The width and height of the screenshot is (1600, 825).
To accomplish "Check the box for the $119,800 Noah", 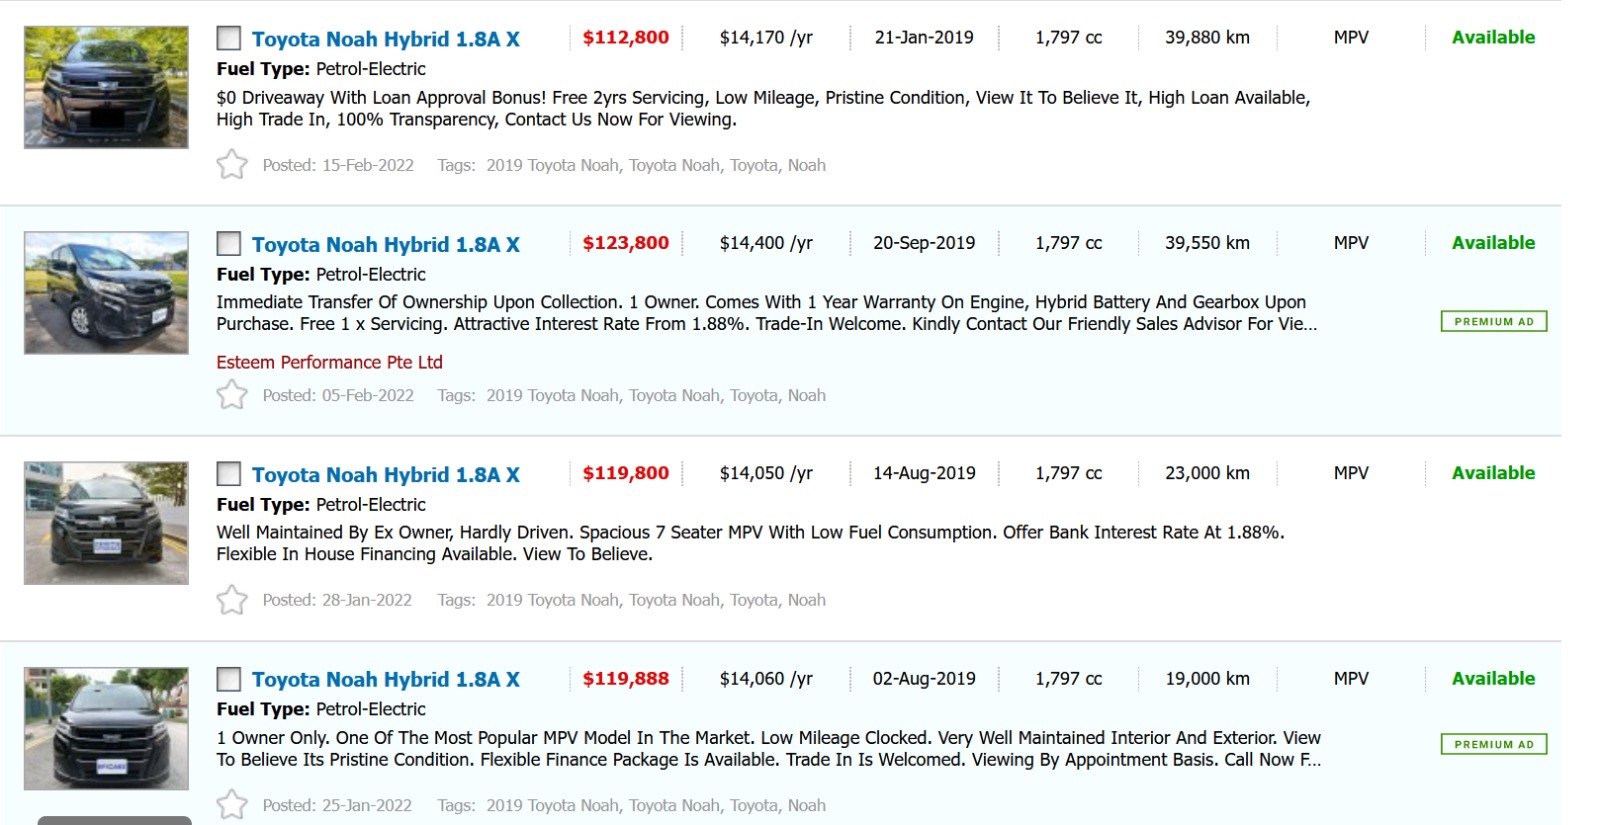I will point(229,474).
